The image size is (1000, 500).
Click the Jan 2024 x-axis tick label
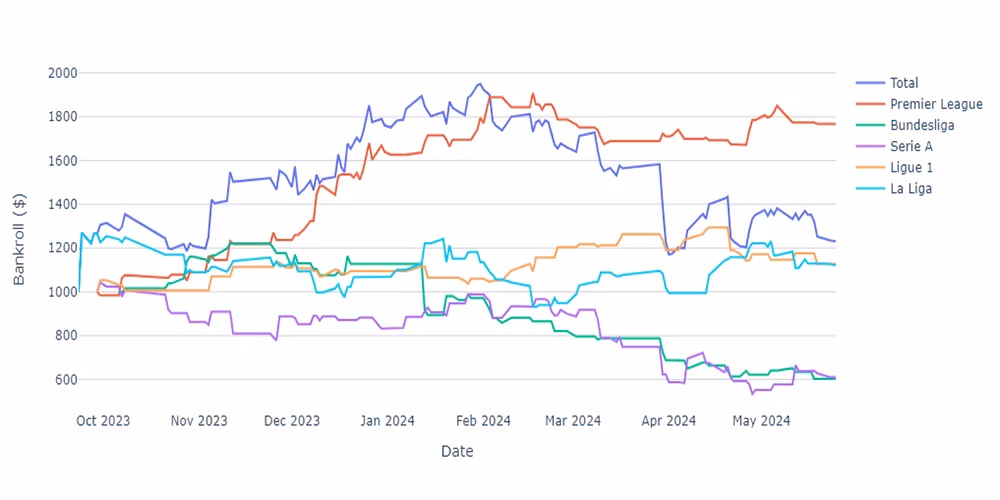386,421
